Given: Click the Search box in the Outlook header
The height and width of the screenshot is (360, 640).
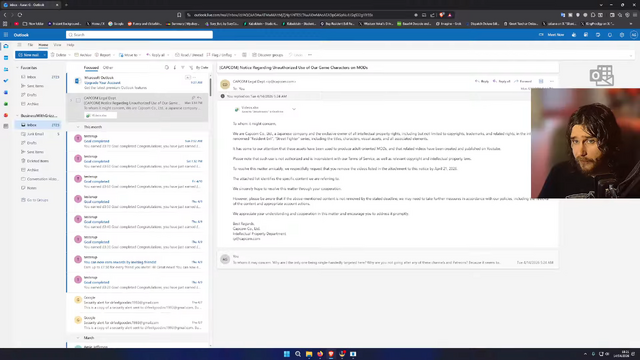Looking at the screenshot, I should pos(139,35).
